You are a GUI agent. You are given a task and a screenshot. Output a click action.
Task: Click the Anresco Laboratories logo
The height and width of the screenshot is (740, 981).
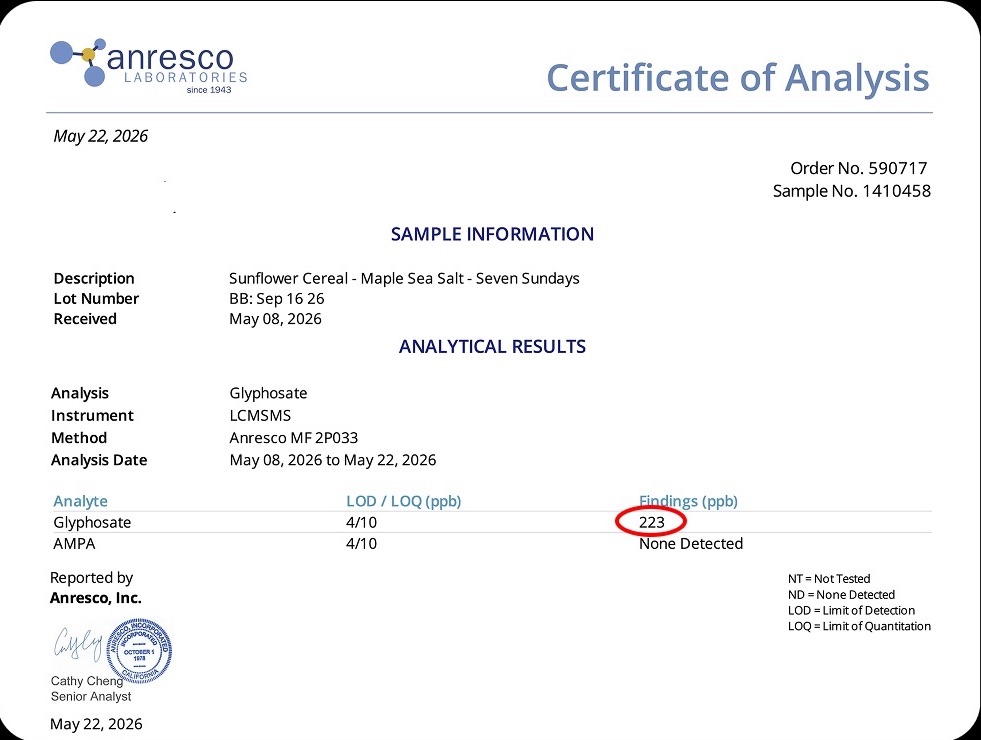pyautogui.click(x=149, y=66)
